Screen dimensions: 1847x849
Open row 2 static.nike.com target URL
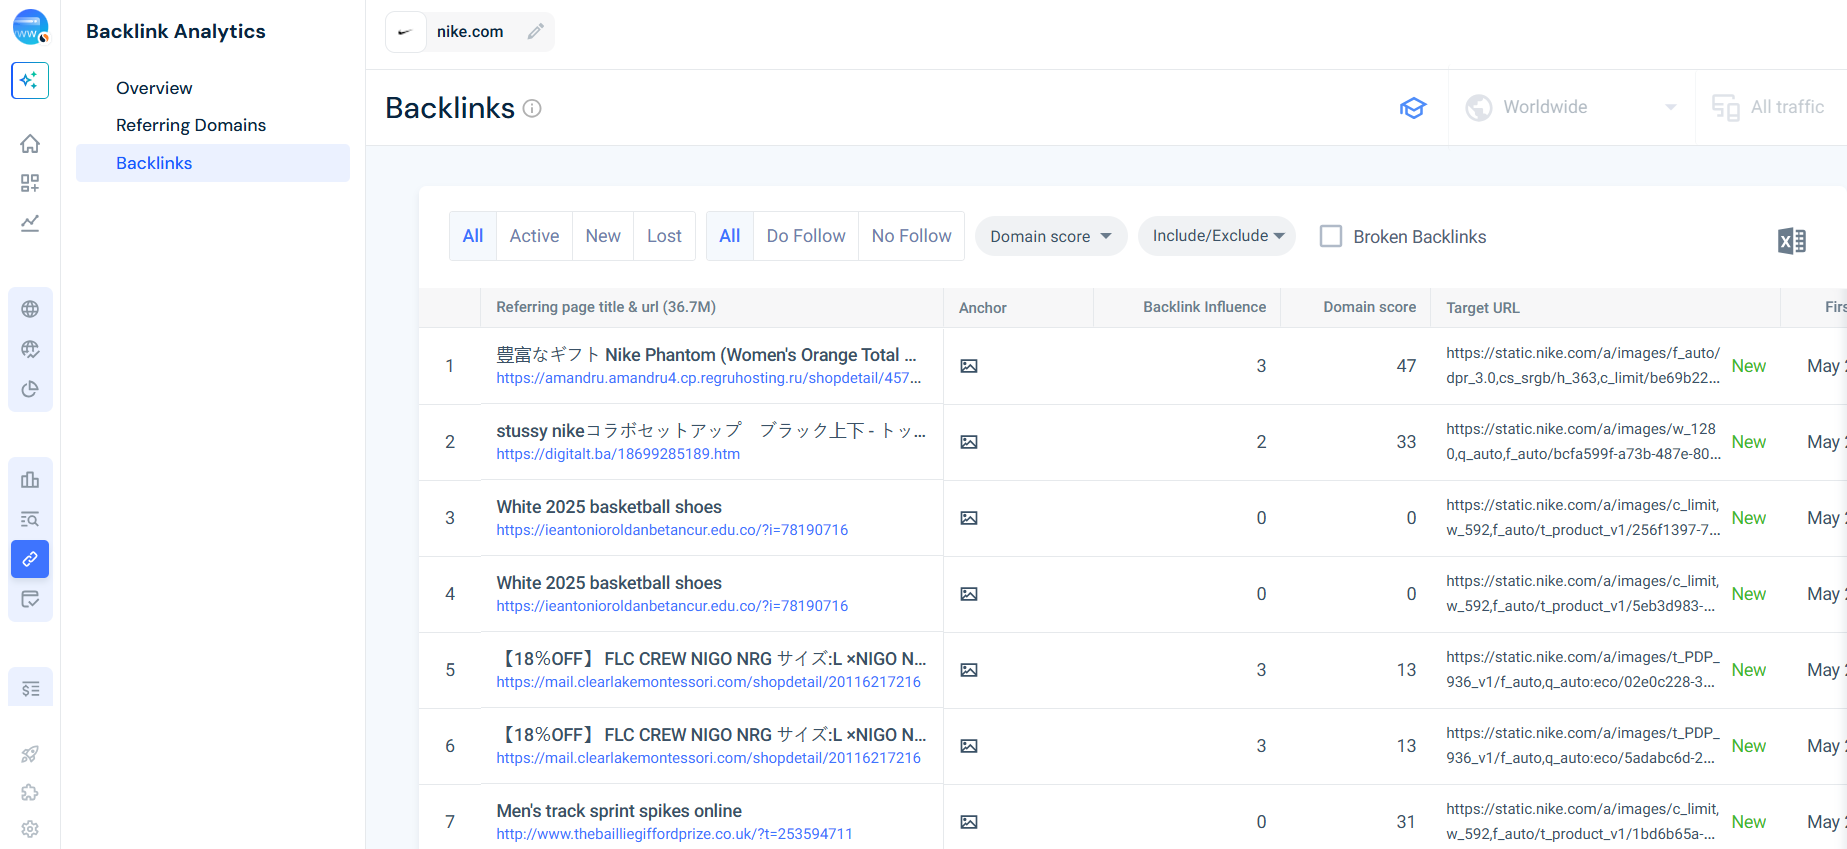pyautogui.click(x=1583, y=442)
